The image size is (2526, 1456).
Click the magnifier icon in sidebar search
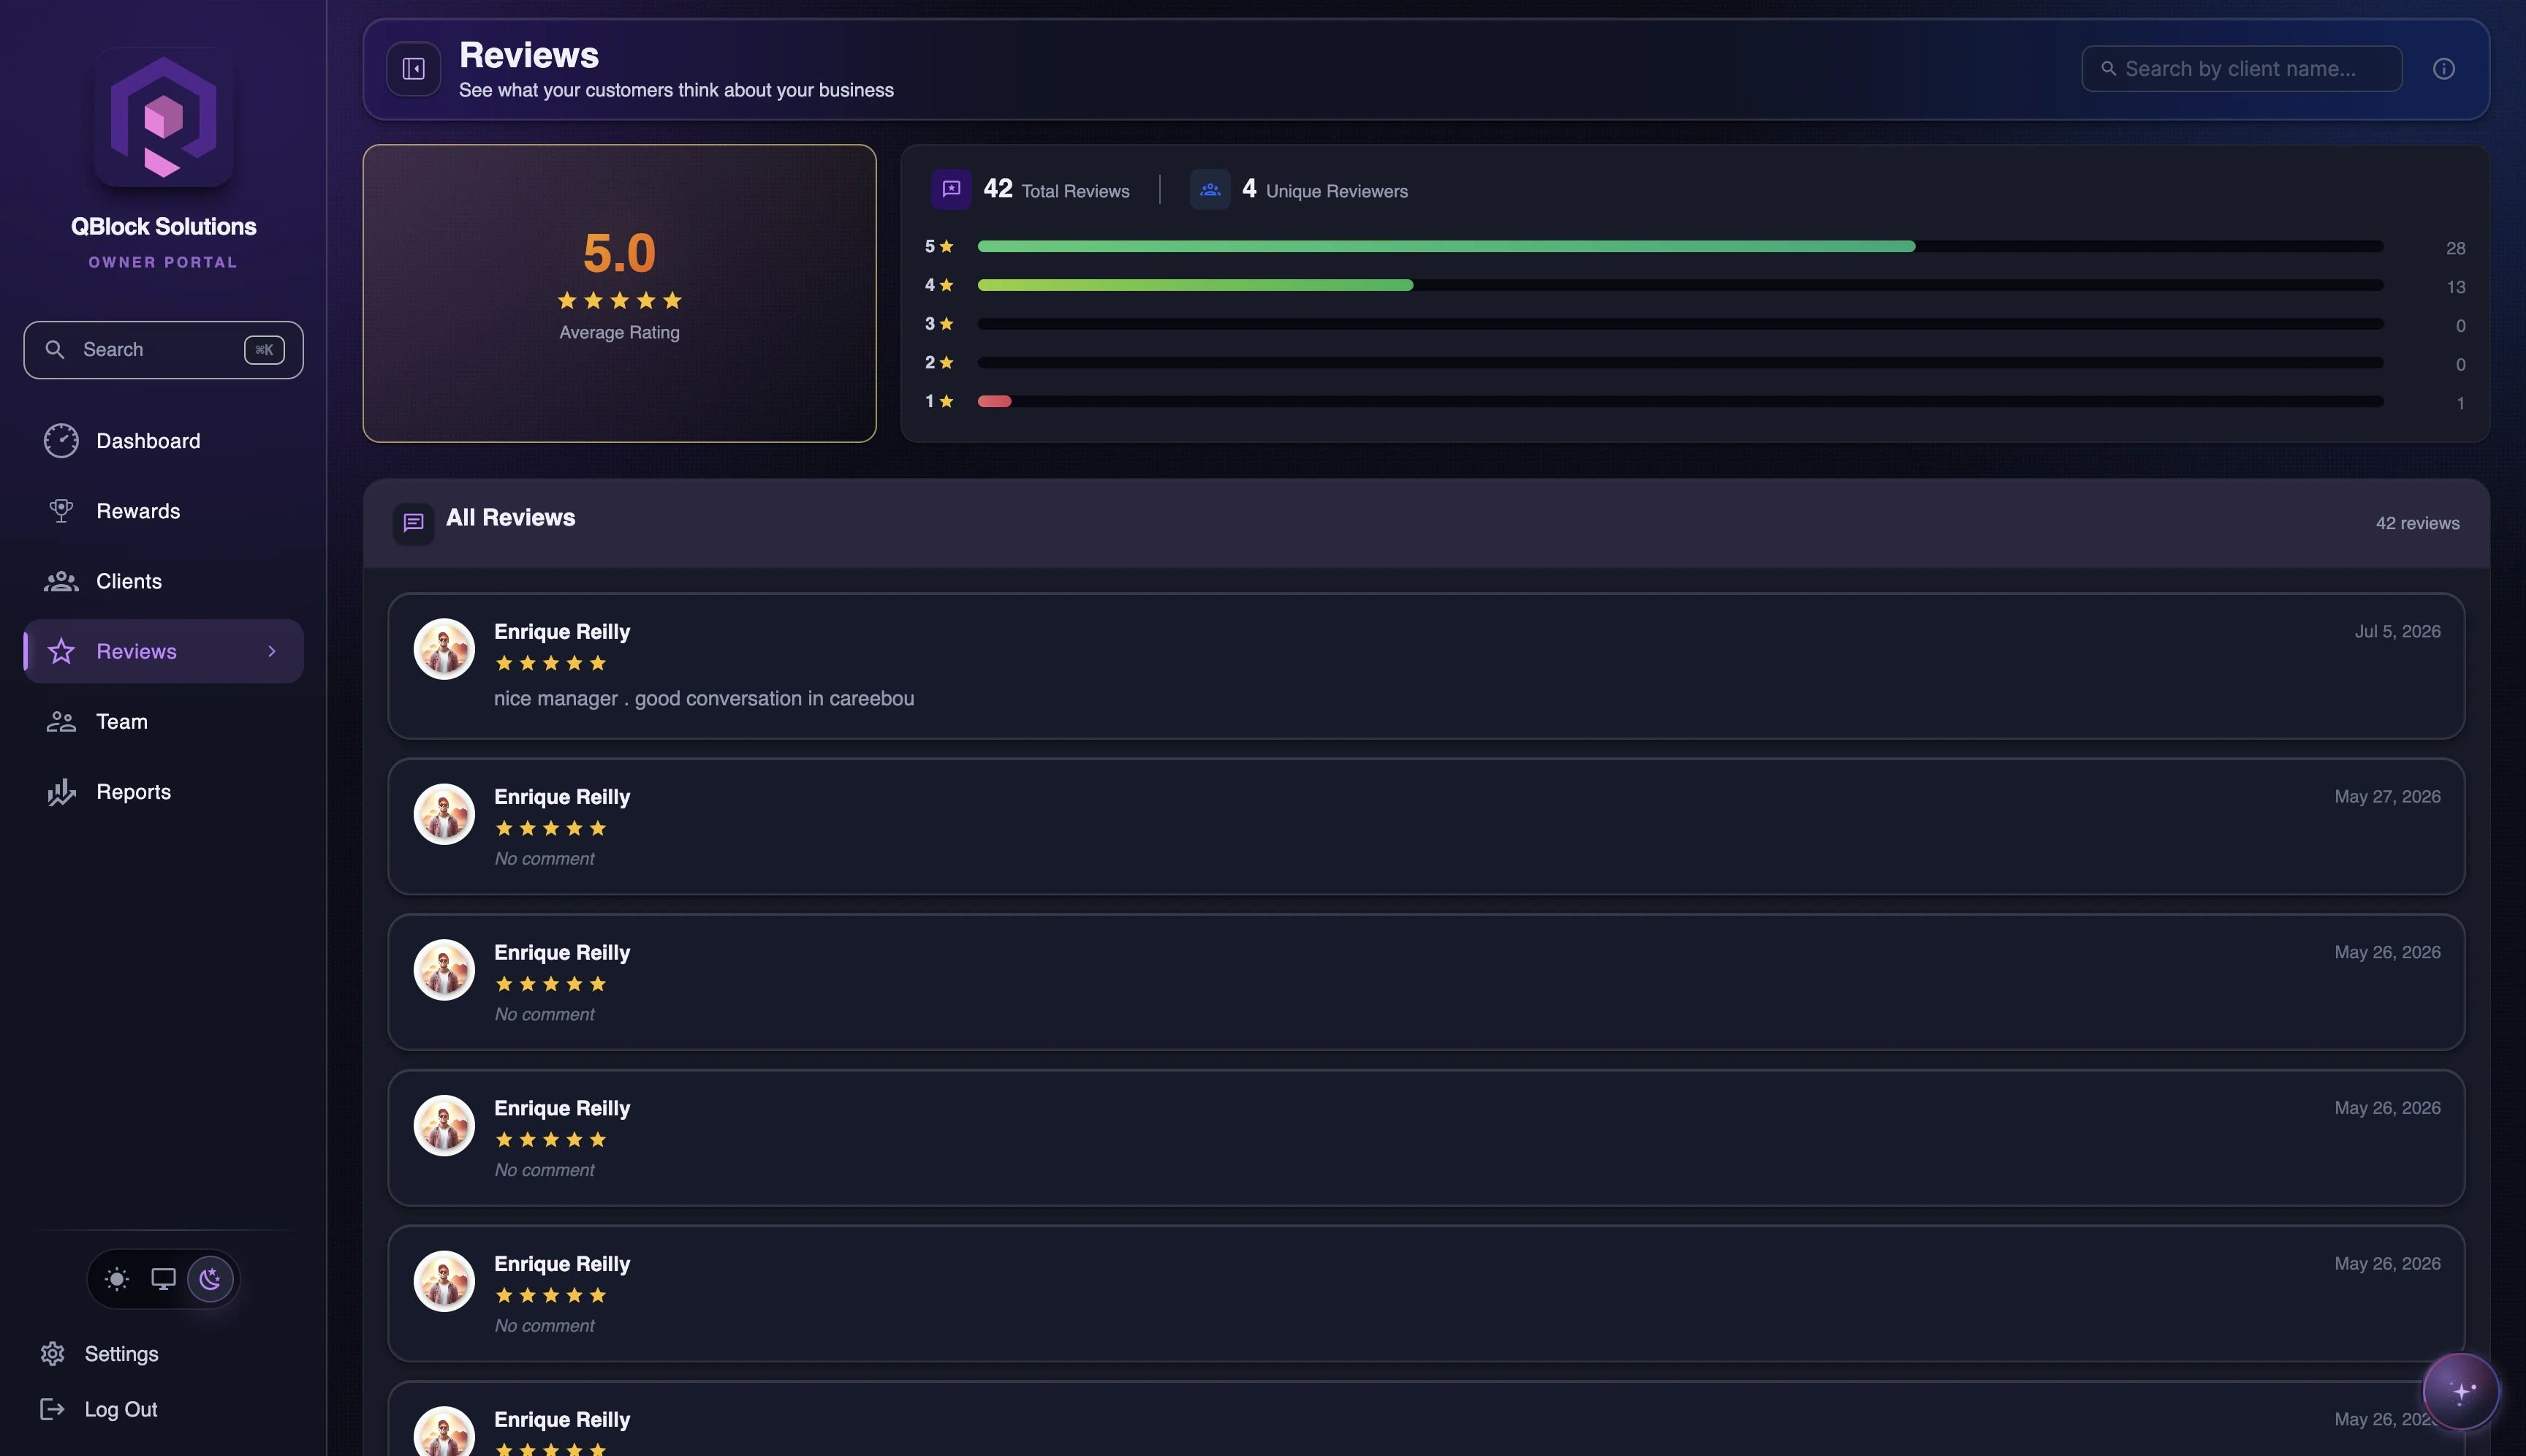coord(55,350)
